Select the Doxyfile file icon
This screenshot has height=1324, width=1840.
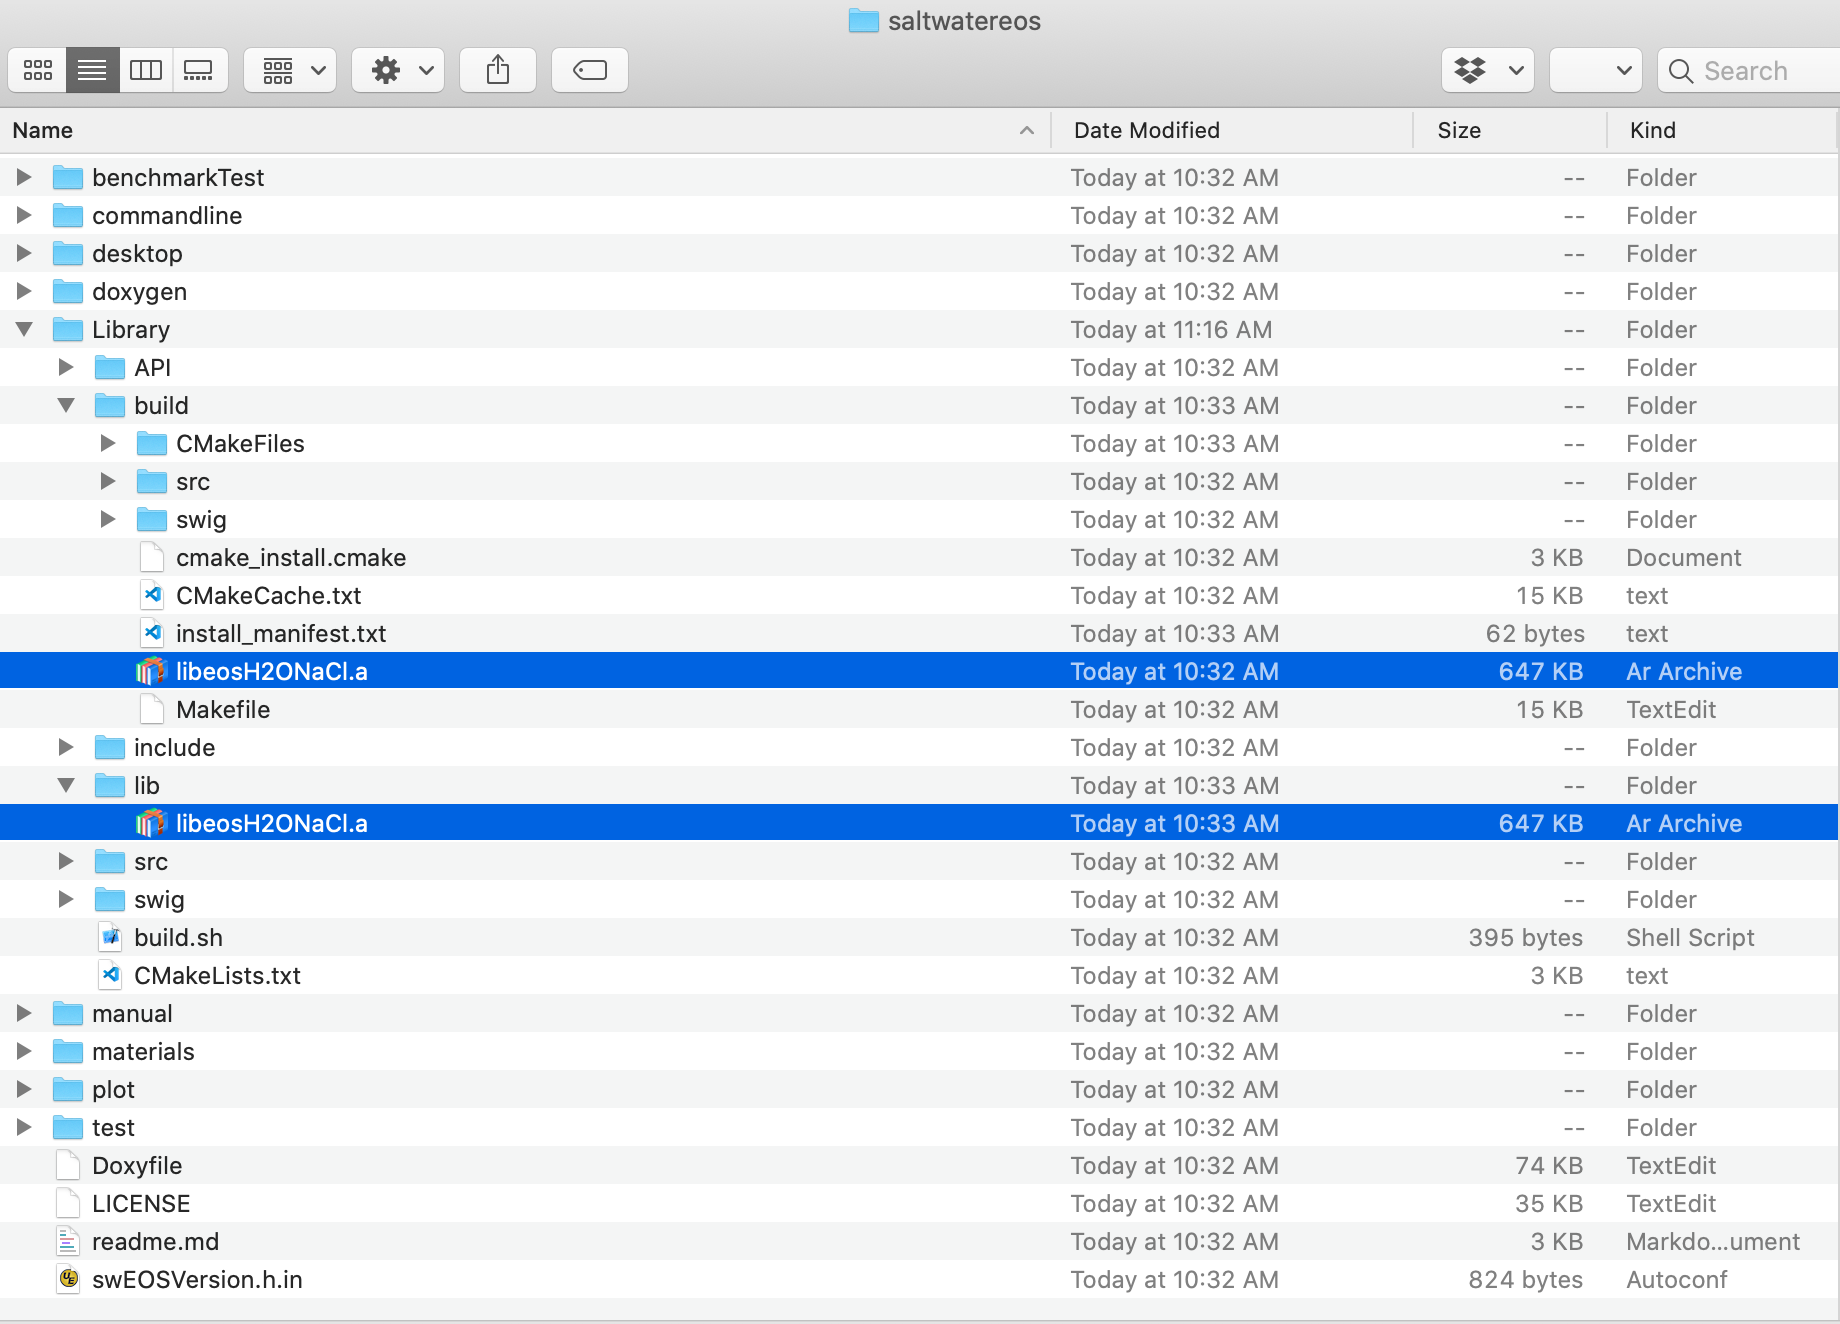point(68,1165)
